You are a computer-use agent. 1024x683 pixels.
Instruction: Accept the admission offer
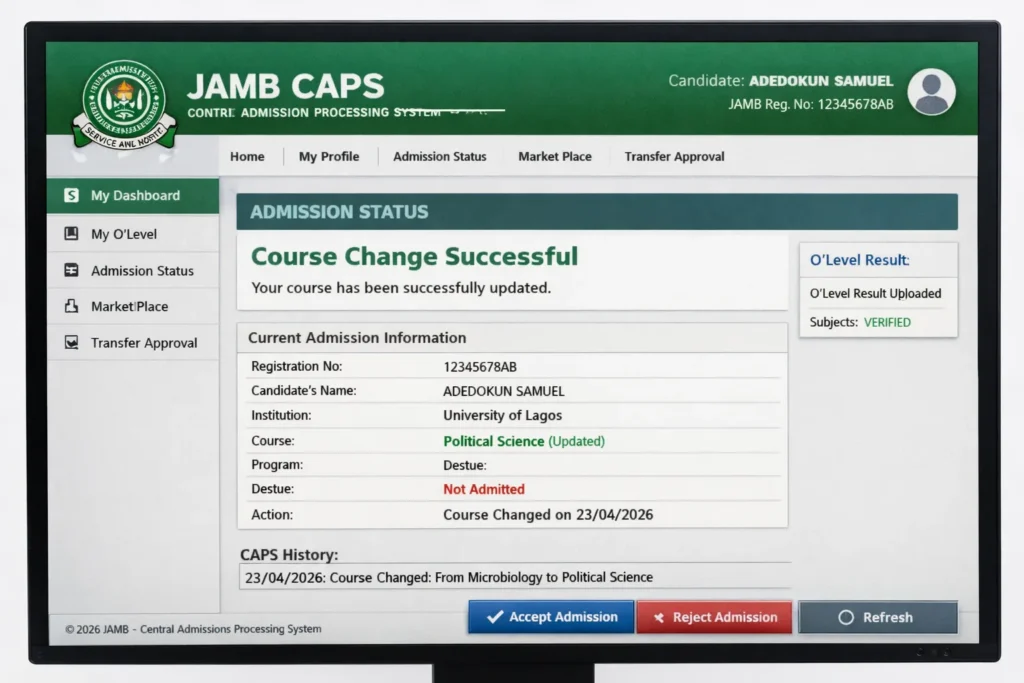(550, 617)
